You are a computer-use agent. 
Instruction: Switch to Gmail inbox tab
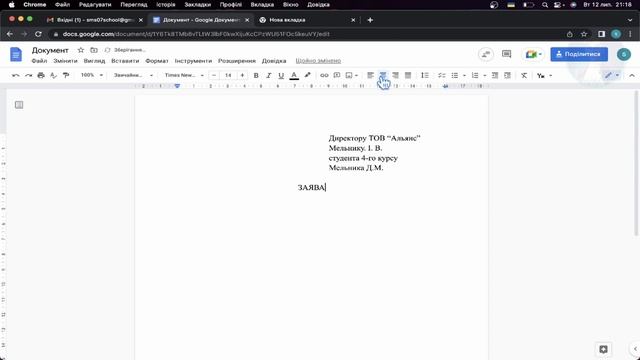(95, 20)
